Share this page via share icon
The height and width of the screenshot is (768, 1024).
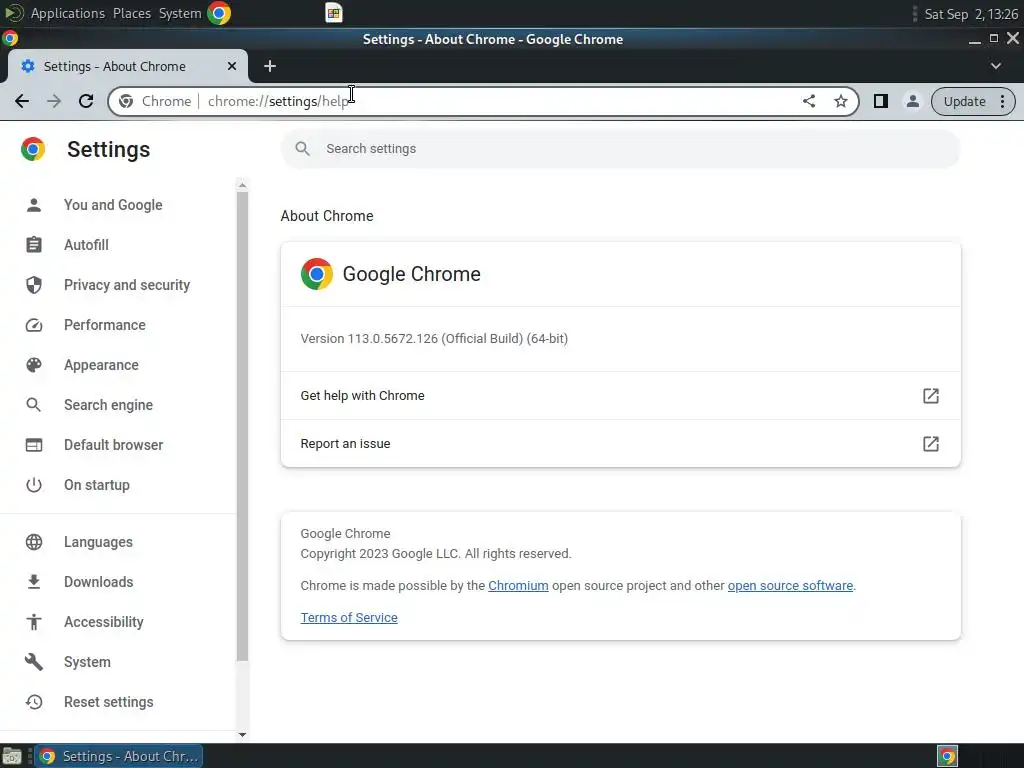[808, 101]
